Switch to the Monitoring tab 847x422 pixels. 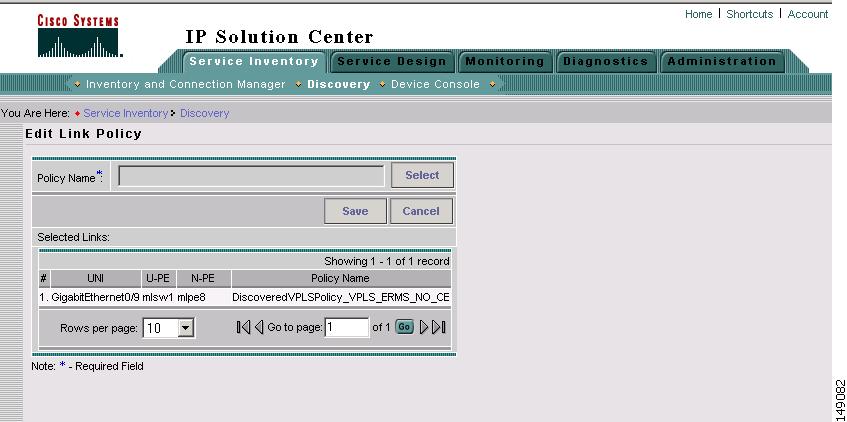(505, 62)
